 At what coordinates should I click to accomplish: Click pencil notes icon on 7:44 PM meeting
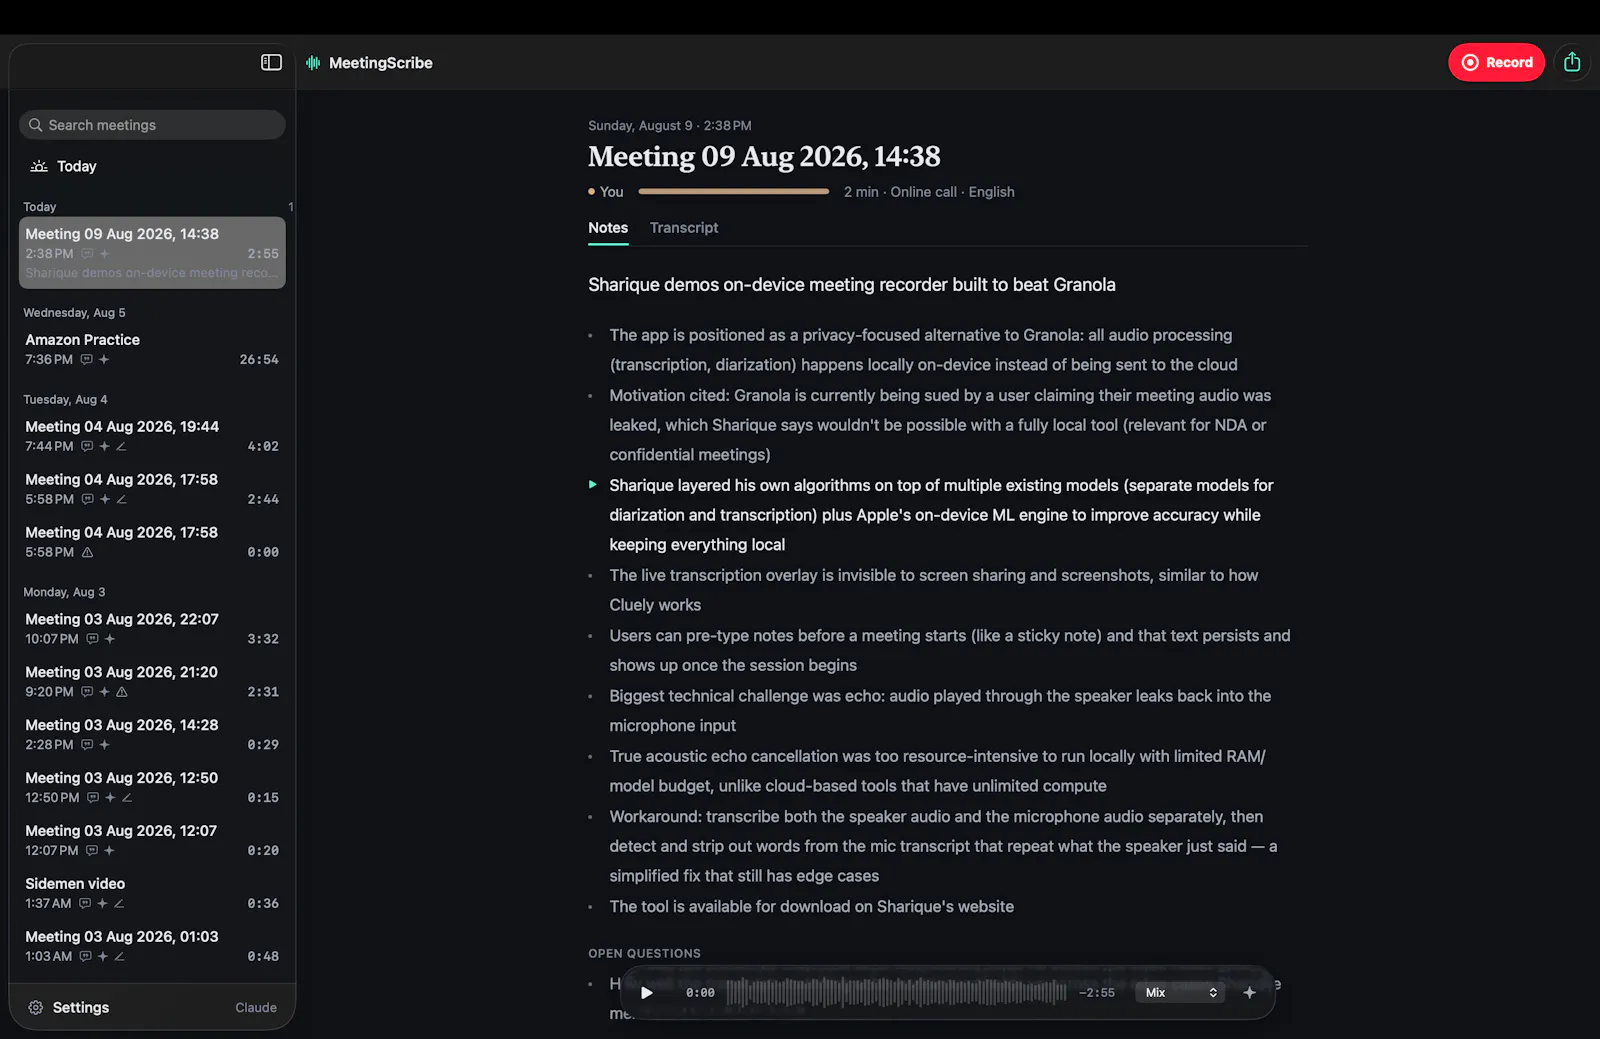[x=121, y=446]
